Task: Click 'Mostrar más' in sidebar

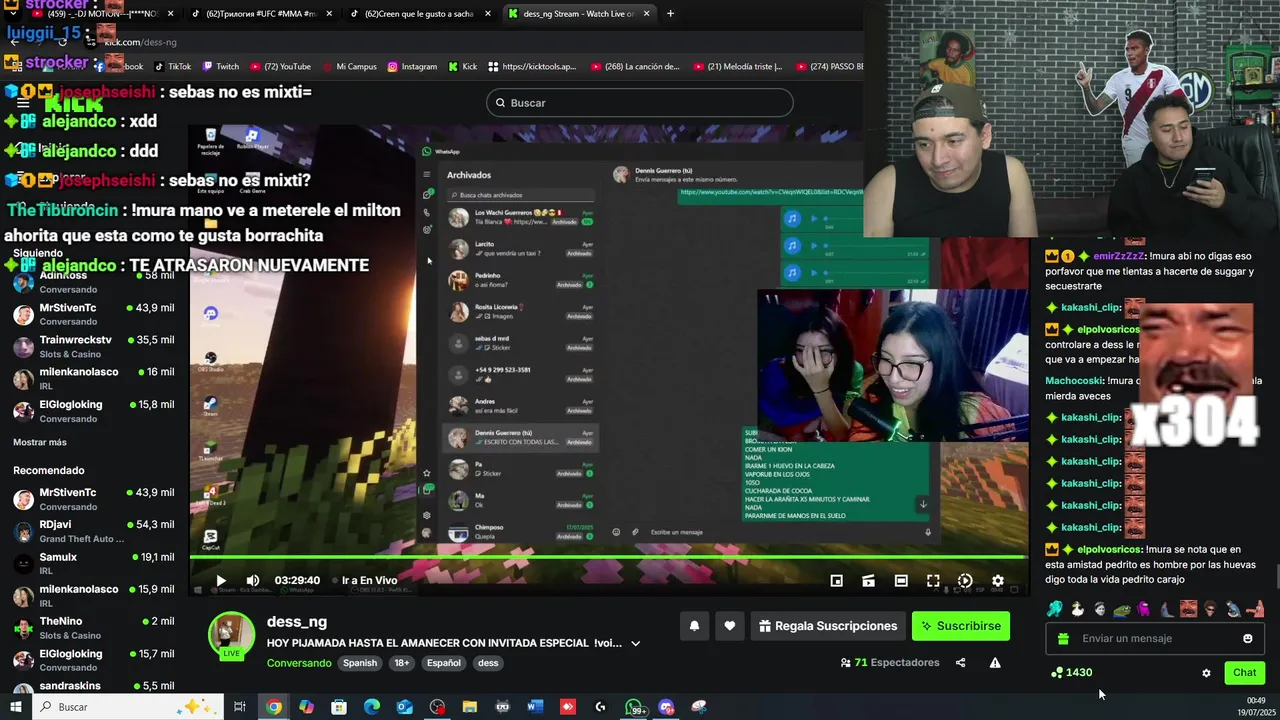Action: 40,442
